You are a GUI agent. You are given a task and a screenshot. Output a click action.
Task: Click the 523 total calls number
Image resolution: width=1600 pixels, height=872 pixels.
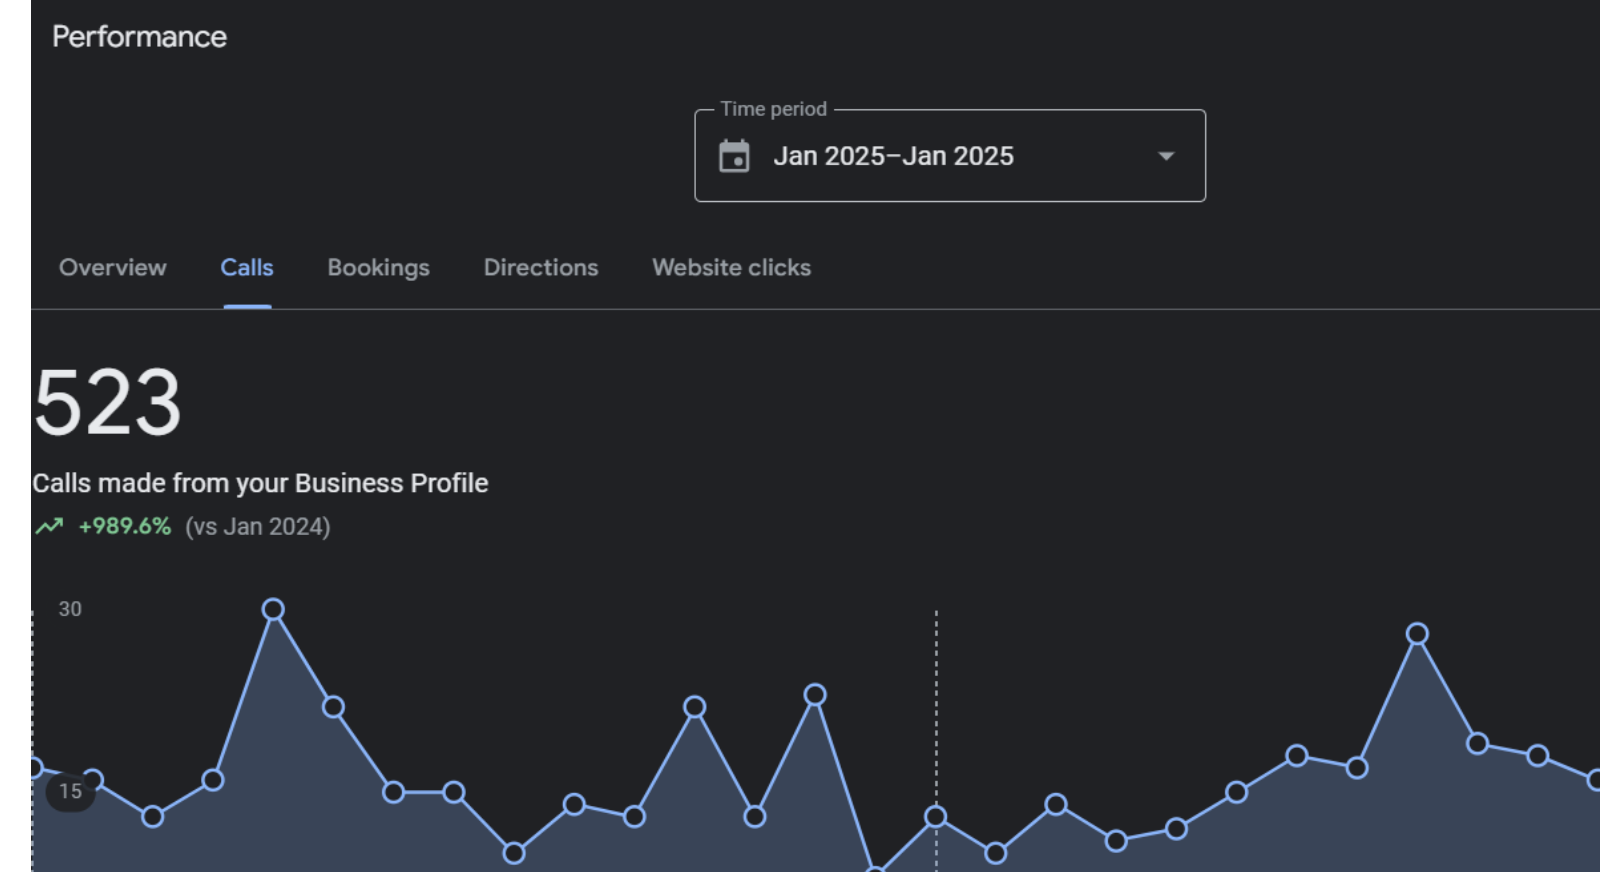tap(107, 403)
